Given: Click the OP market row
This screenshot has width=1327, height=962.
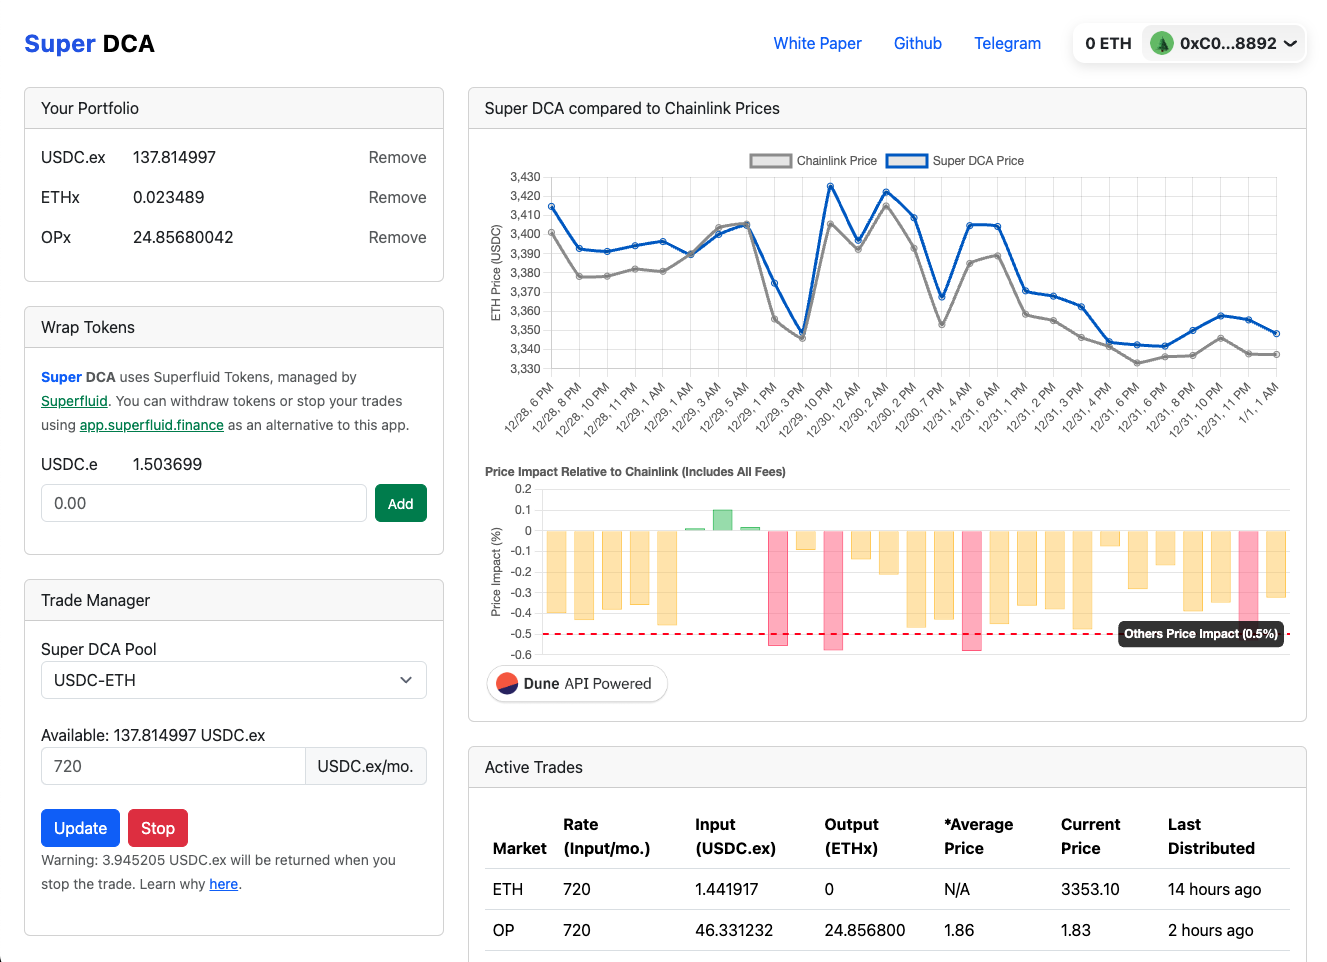Looking at the screenshot, I should point(887,930).
